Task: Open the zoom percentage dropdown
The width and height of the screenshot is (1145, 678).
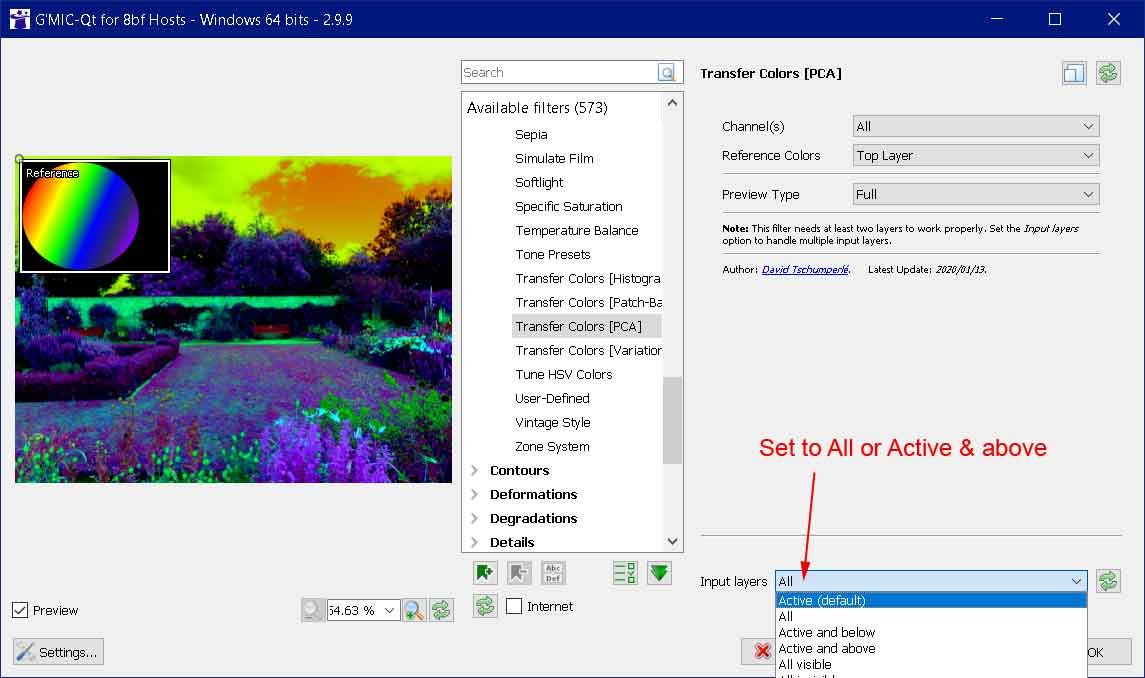Action: (x=389, y=610)
